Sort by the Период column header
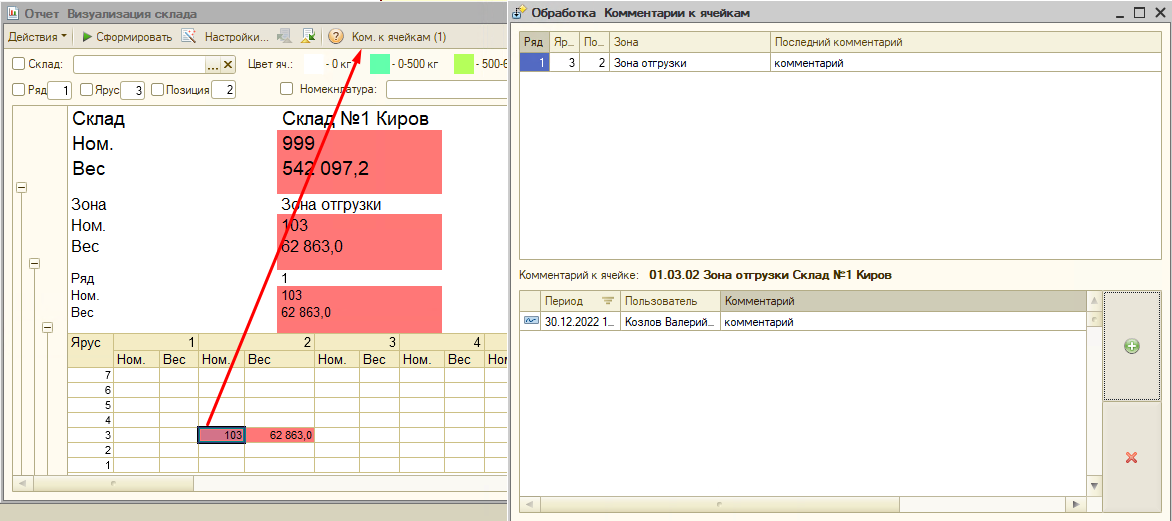This screenshot has width=1172, height=521. pos(579,301)
